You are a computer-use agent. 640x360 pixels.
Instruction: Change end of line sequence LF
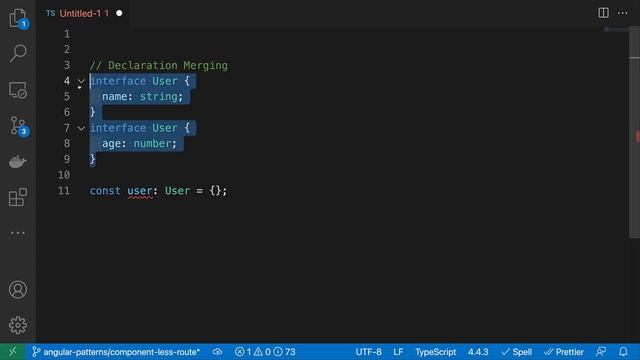pyautogui.click(x=398, y=351)
